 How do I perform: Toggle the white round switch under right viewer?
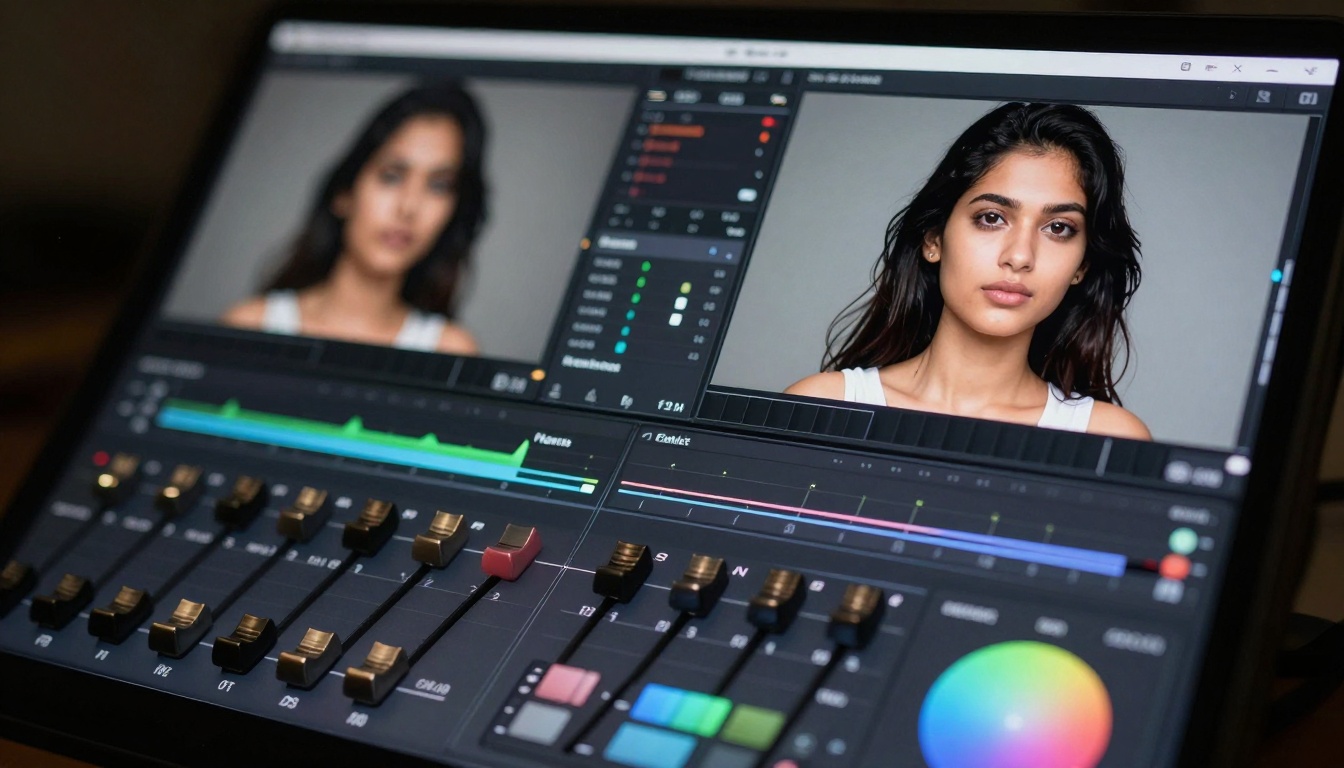coord(1237,465)
